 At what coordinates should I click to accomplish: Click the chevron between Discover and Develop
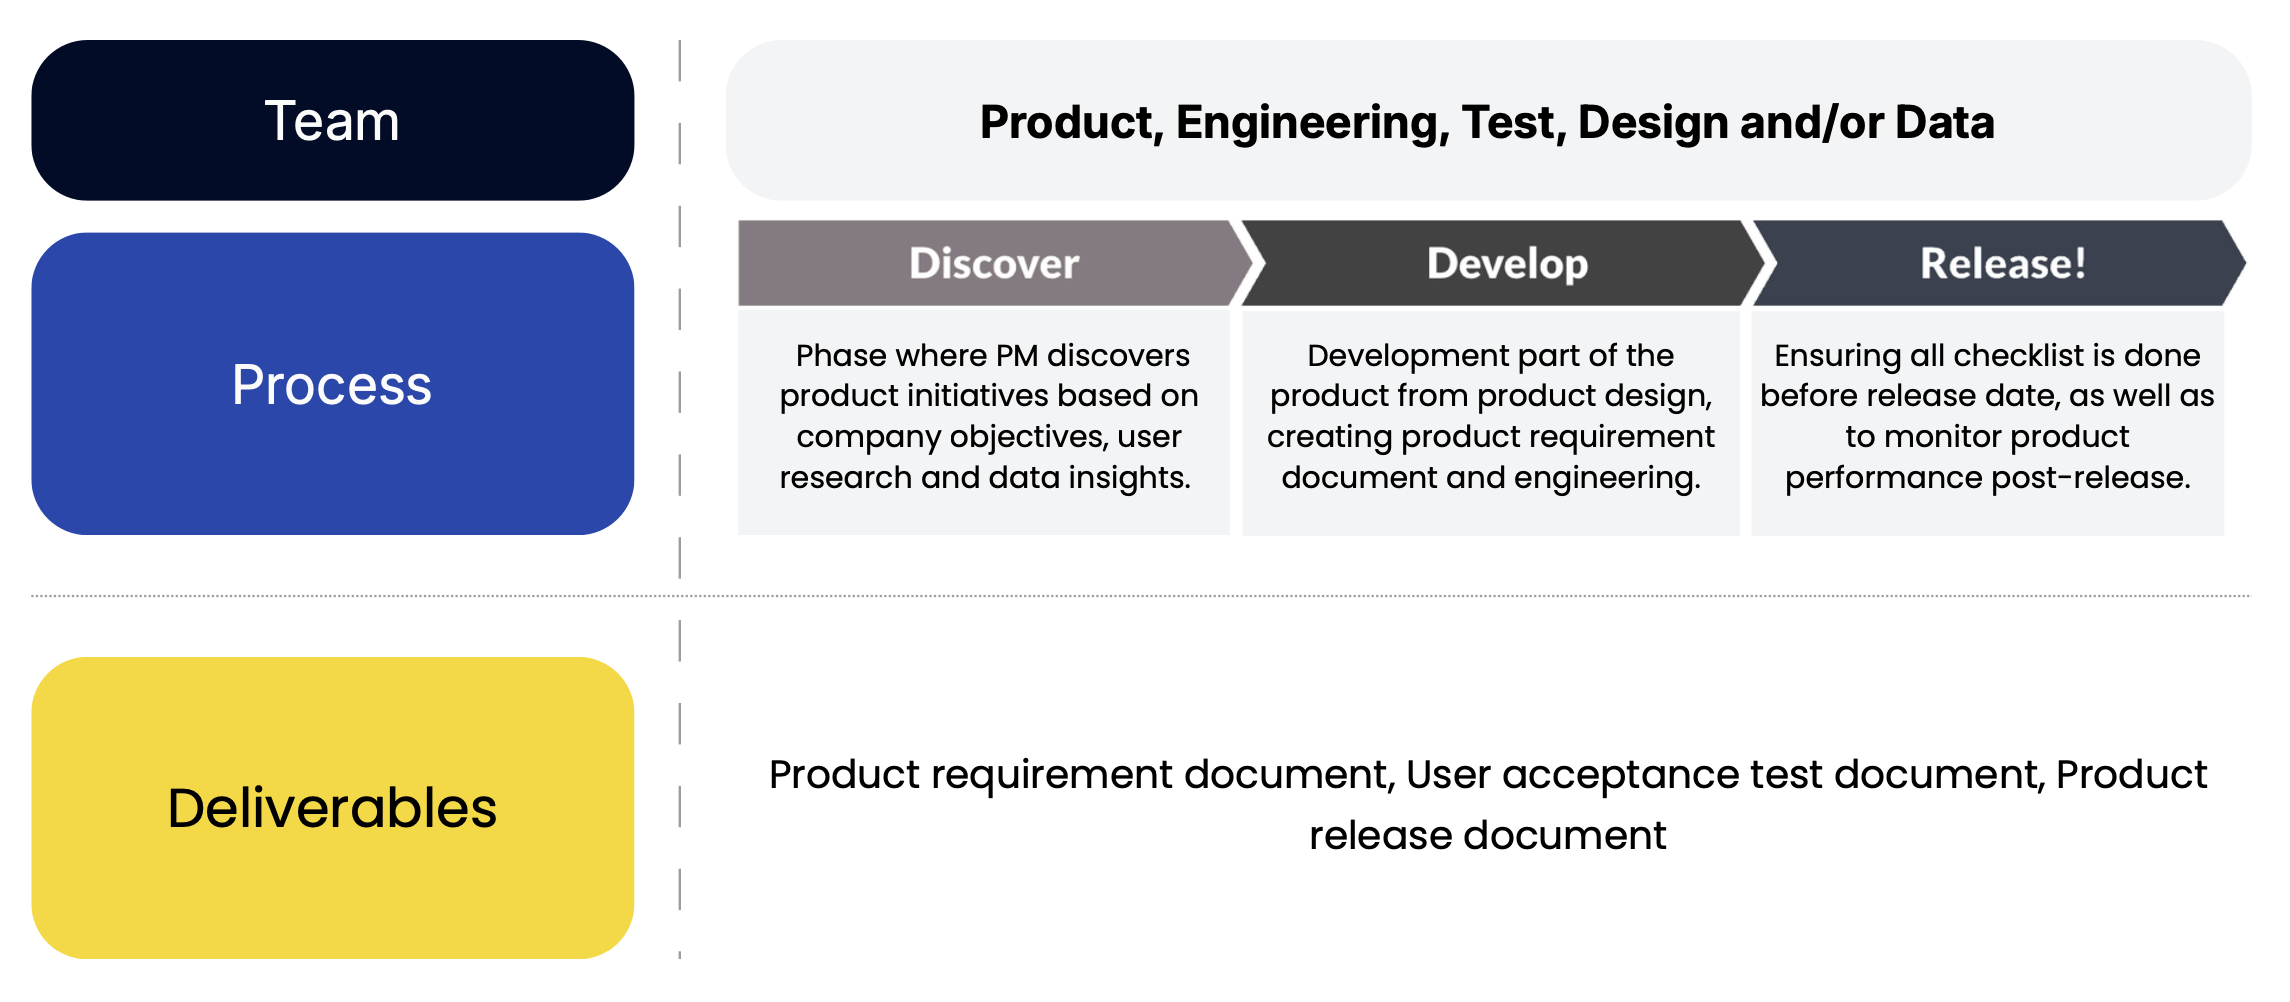tap(1247, 264)
